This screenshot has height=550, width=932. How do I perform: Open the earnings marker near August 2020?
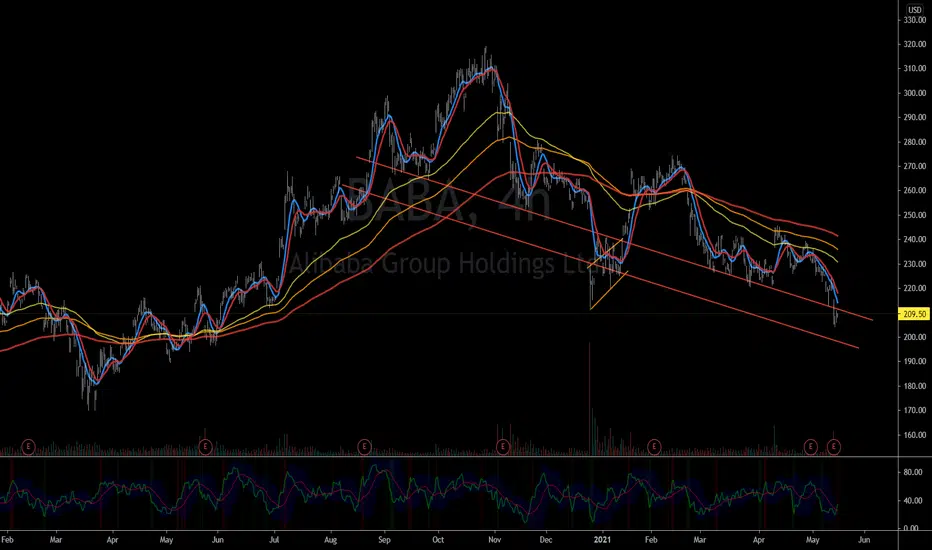pyautogui.click(x=364, y=447)
